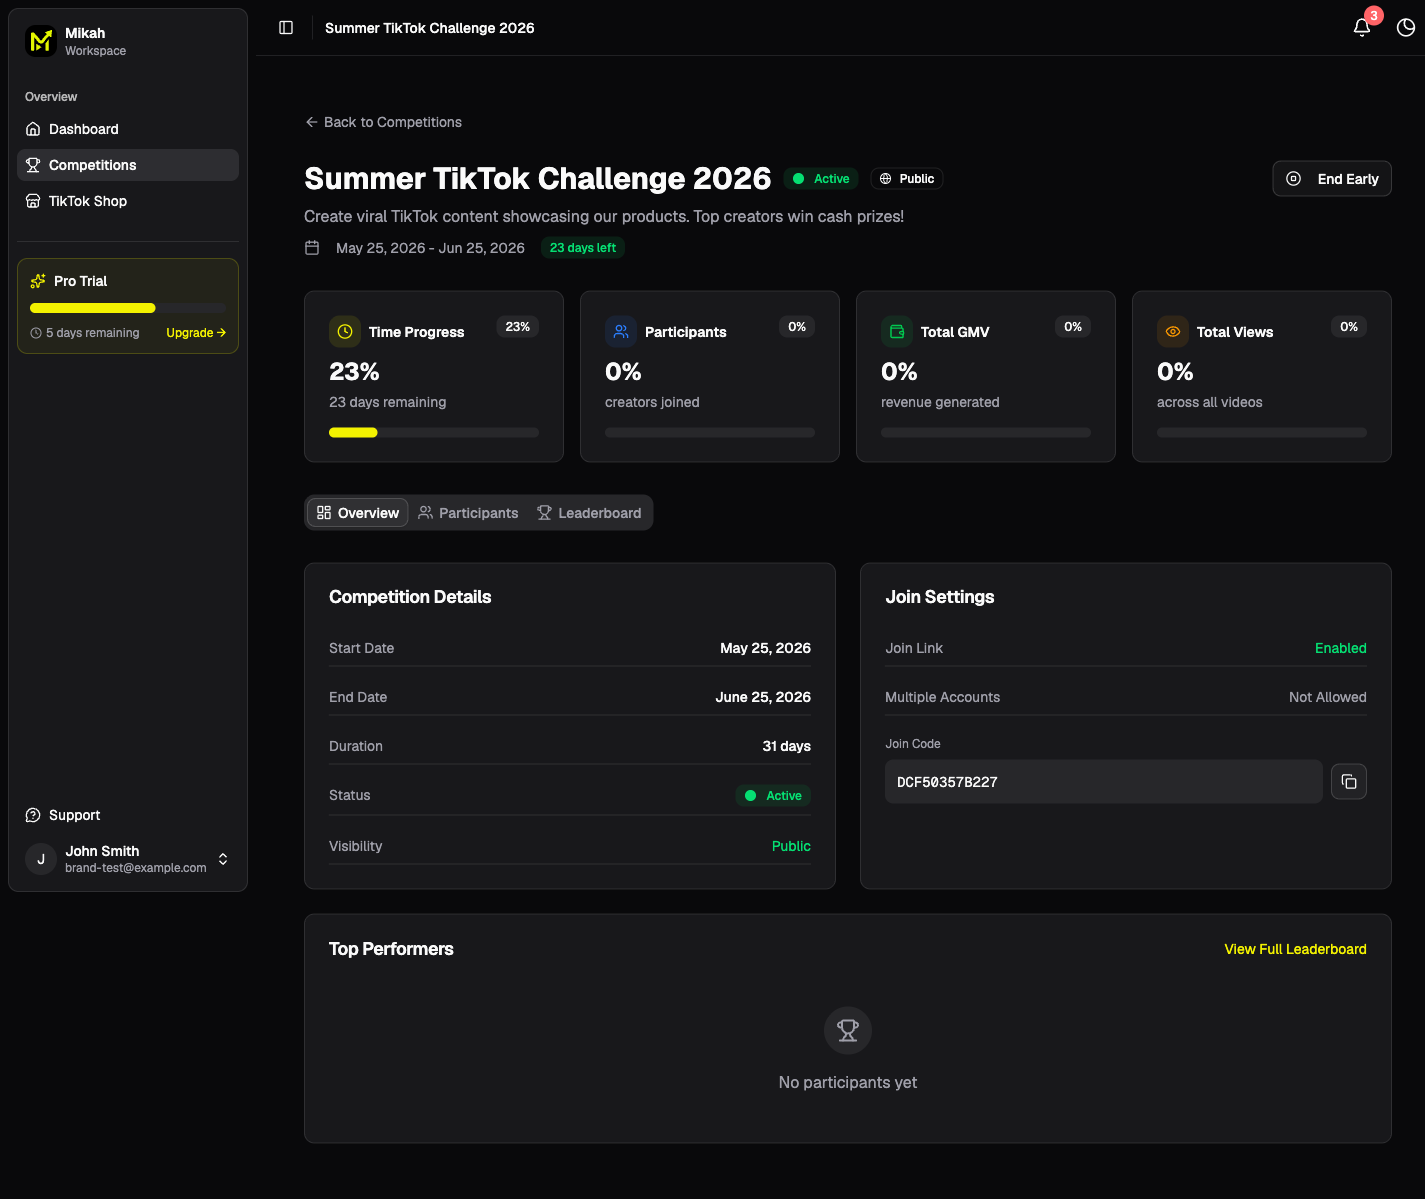
Task: Copy the join code
Action: tap(1349, 782)
